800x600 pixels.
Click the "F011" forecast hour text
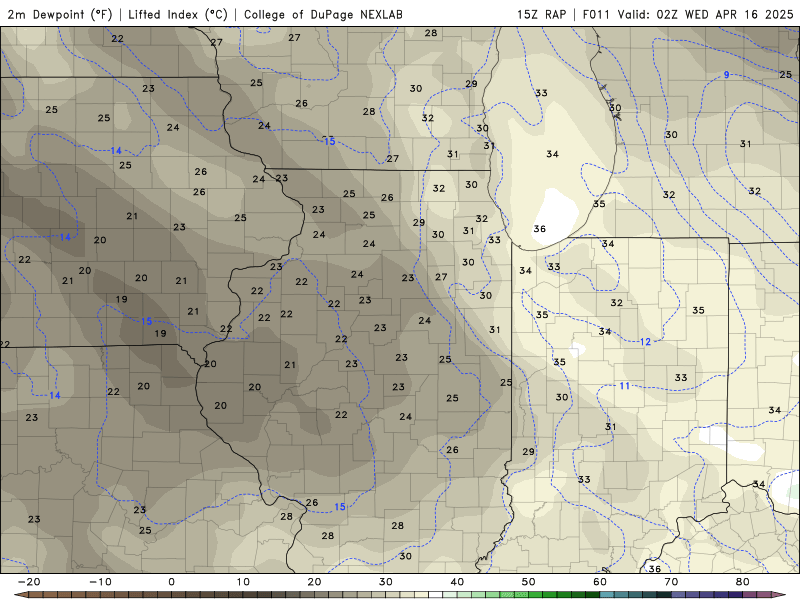(596, 14)
